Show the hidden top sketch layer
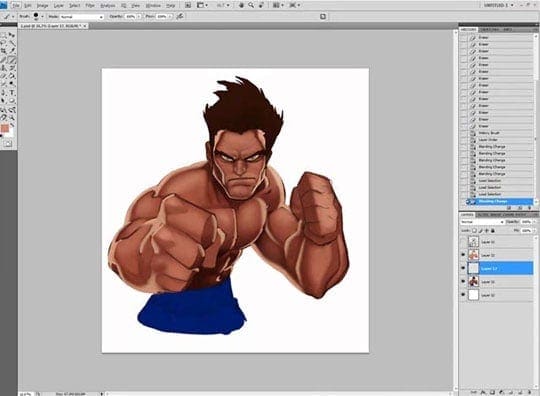This screenshot has width=540, height=396. [x=463, y=242]
